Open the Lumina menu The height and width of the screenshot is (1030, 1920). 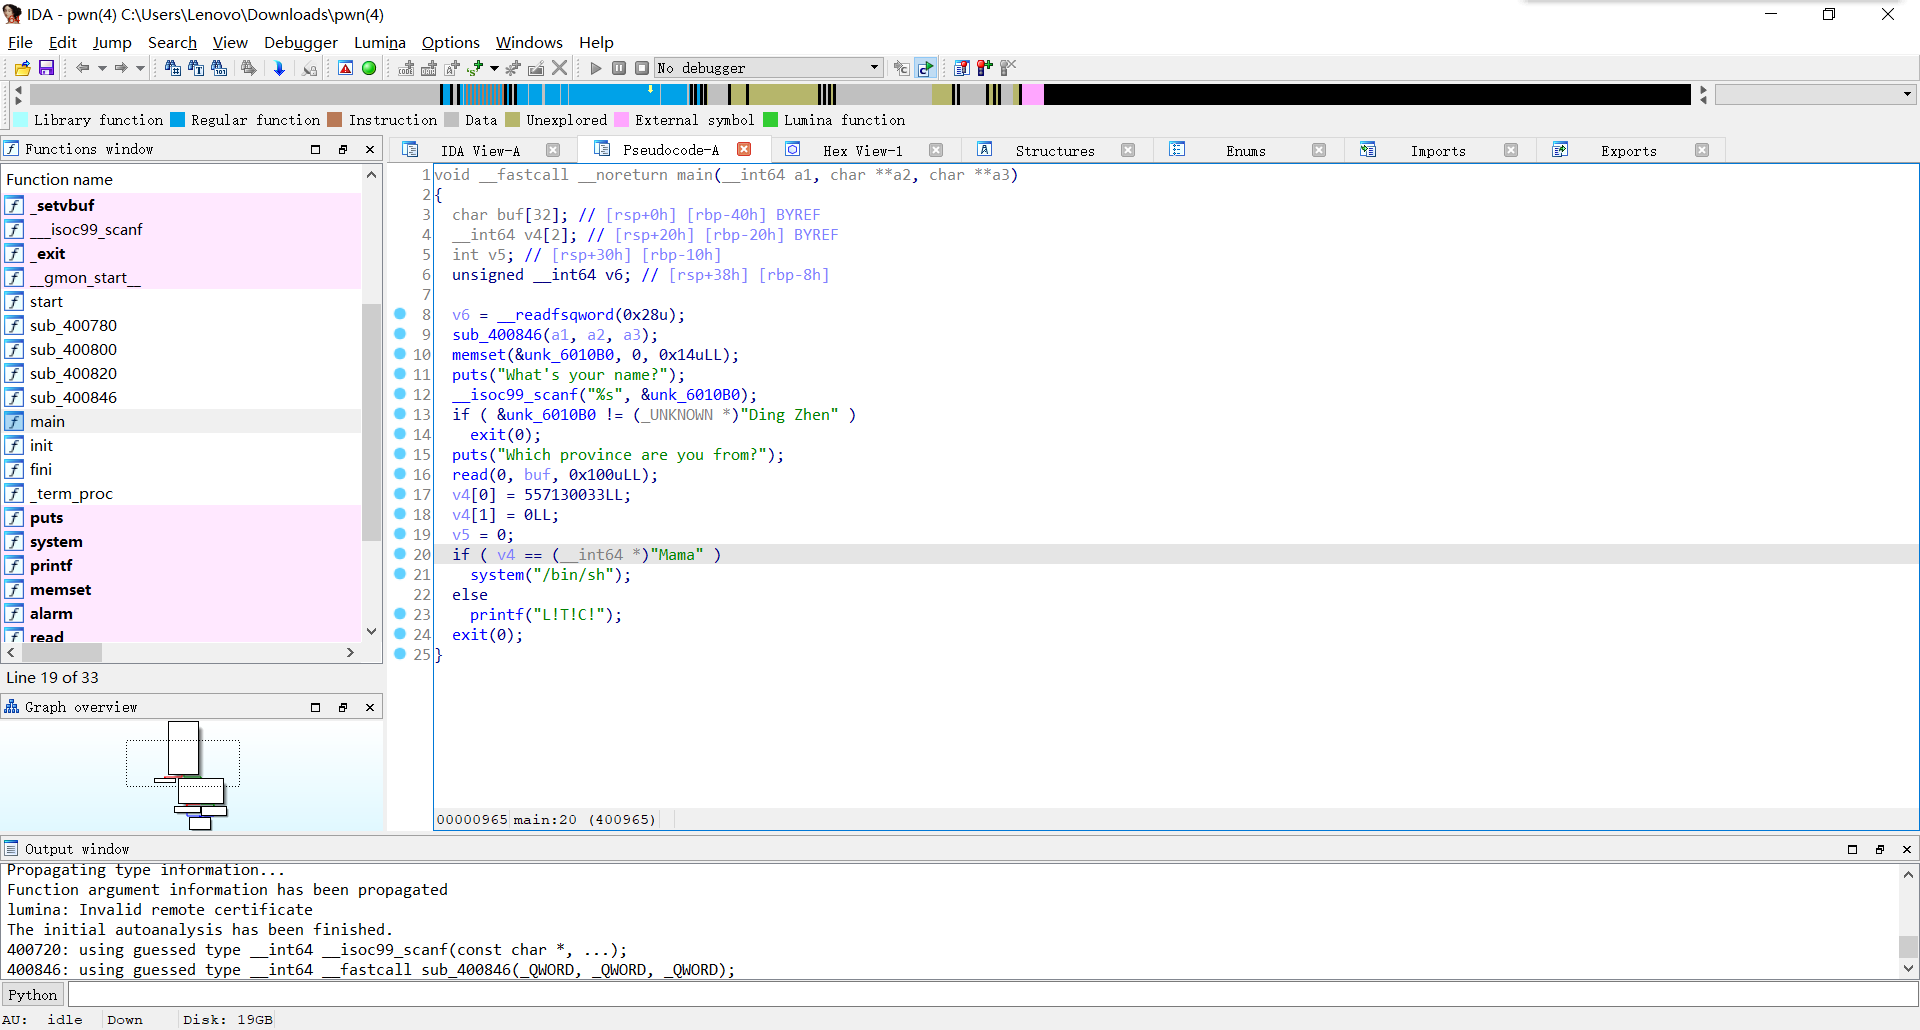click(380, 42)
